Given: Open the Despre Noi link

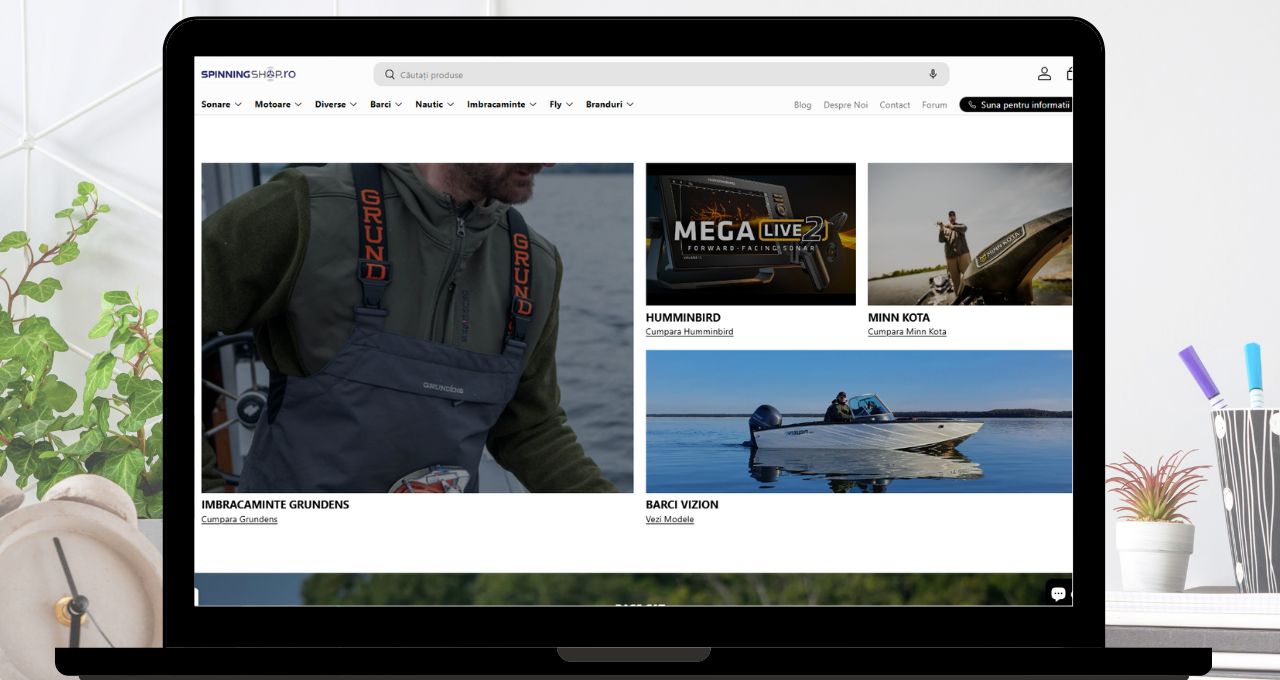Looking at the screenshot, I should point(846,105).
